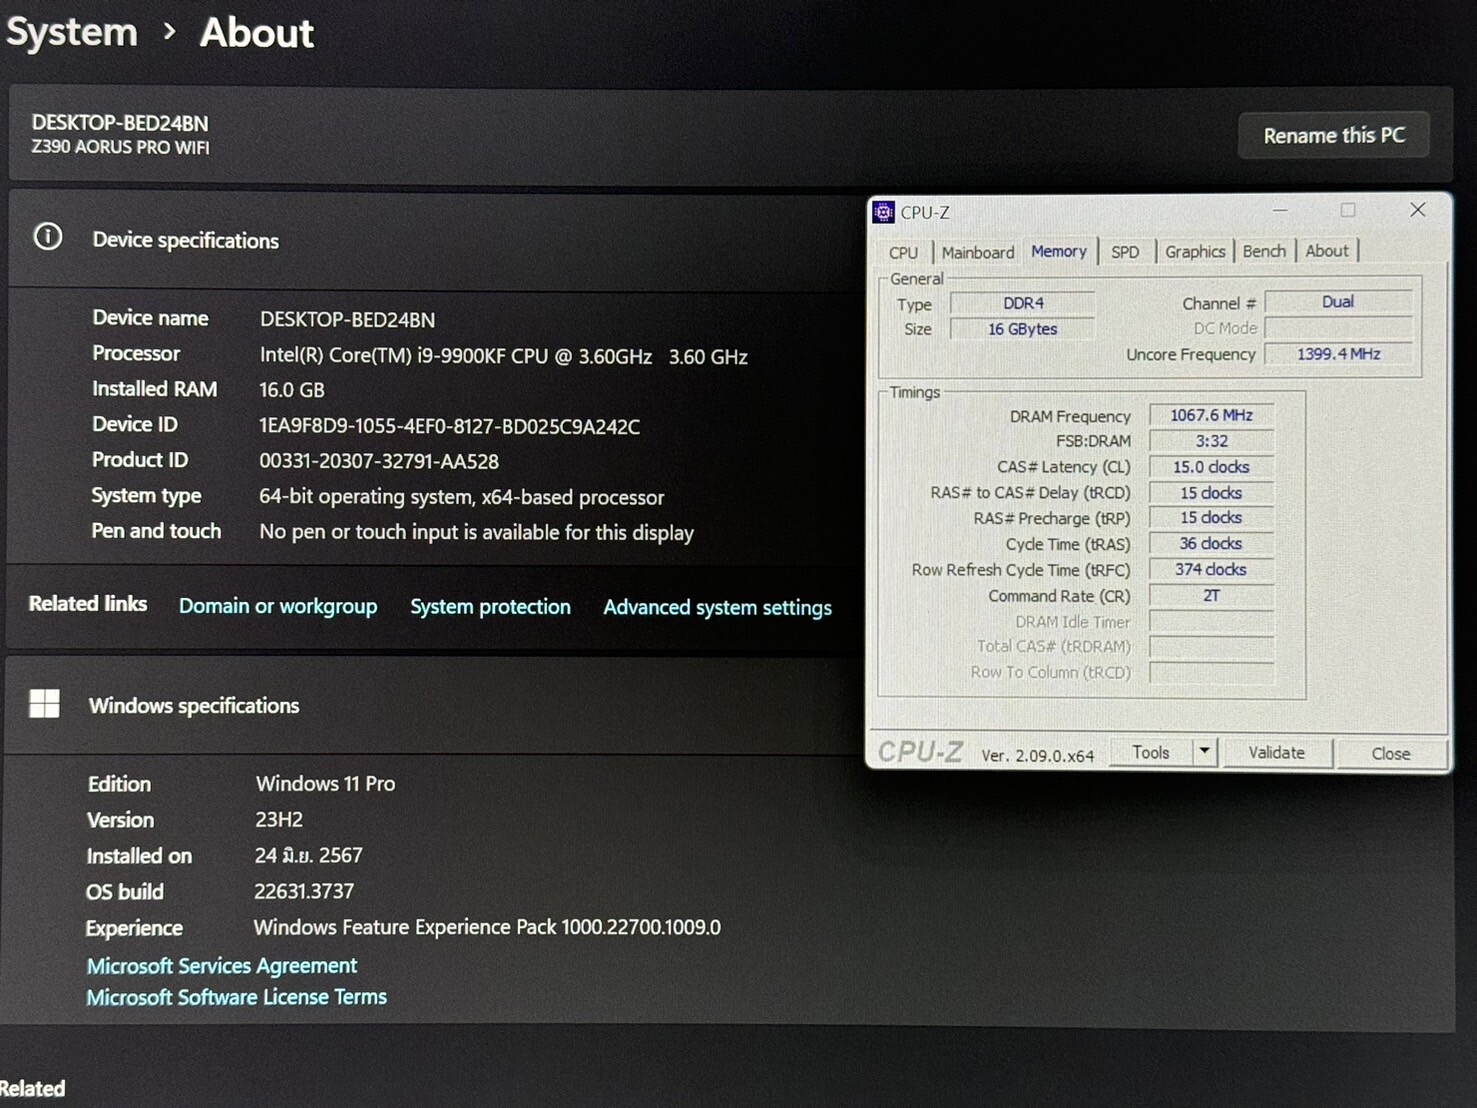Collapse the Windows specifications section header

[x=435, y=705]
